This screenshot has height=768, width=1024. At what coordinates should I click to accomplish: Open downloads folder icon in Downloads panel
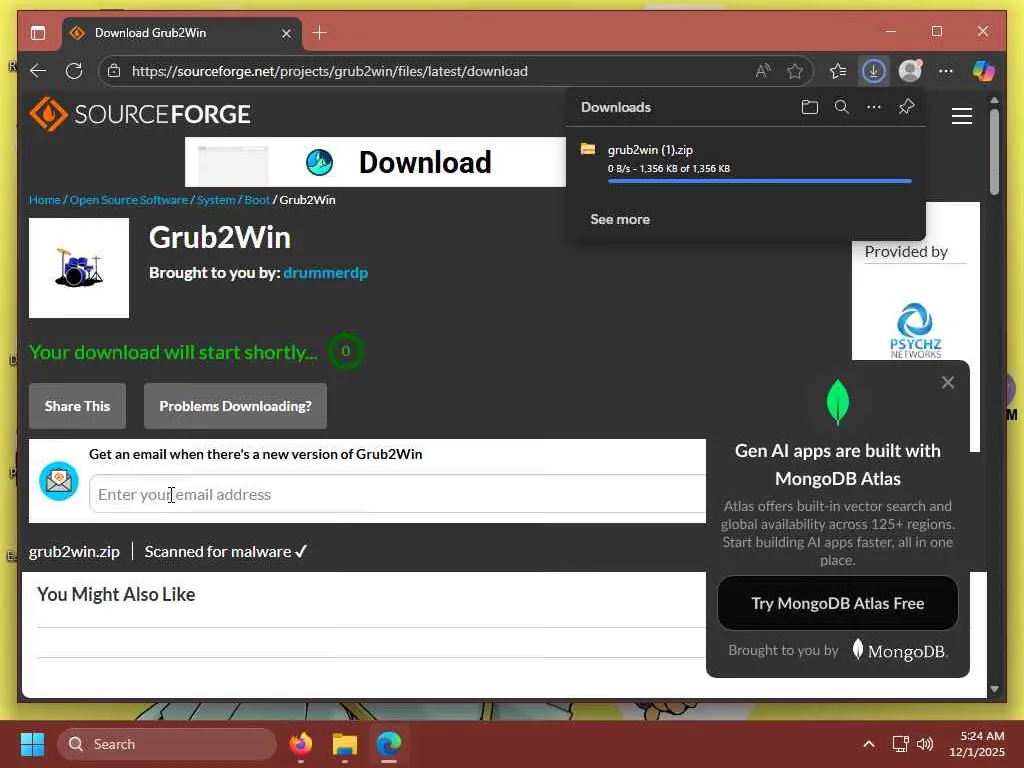809,107
